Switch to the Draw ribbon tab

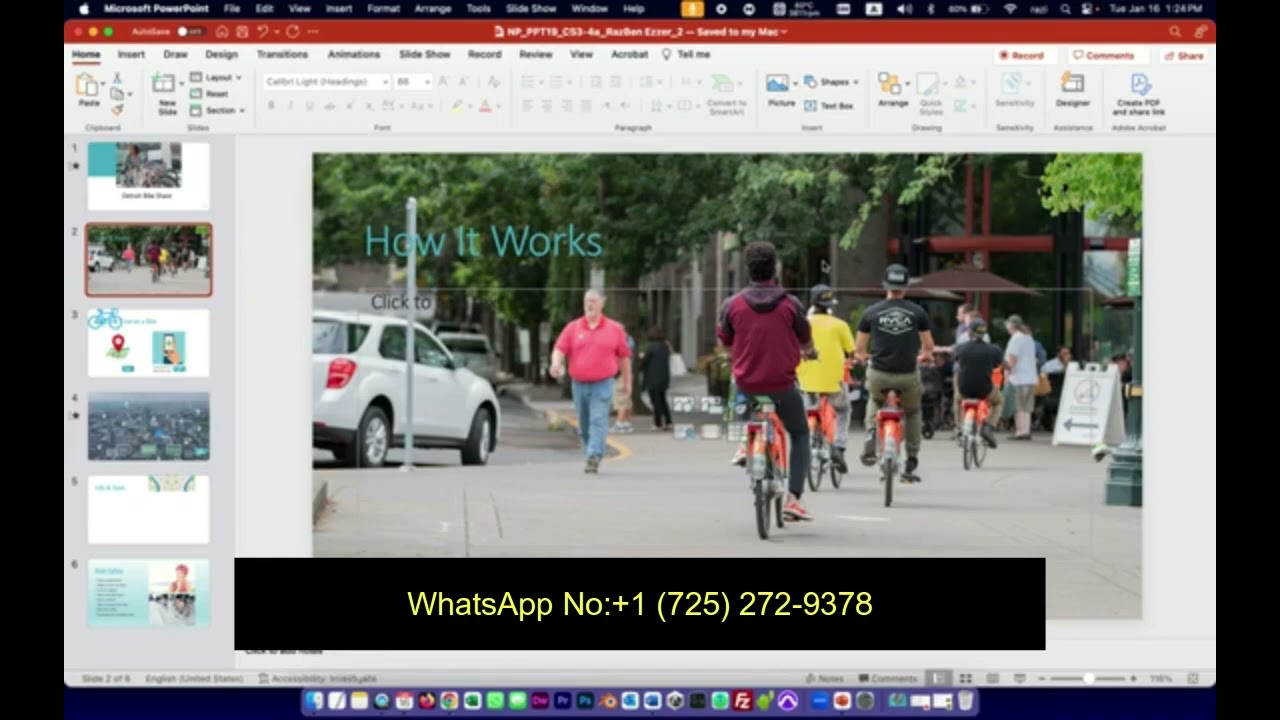click(x=175, y=55)
